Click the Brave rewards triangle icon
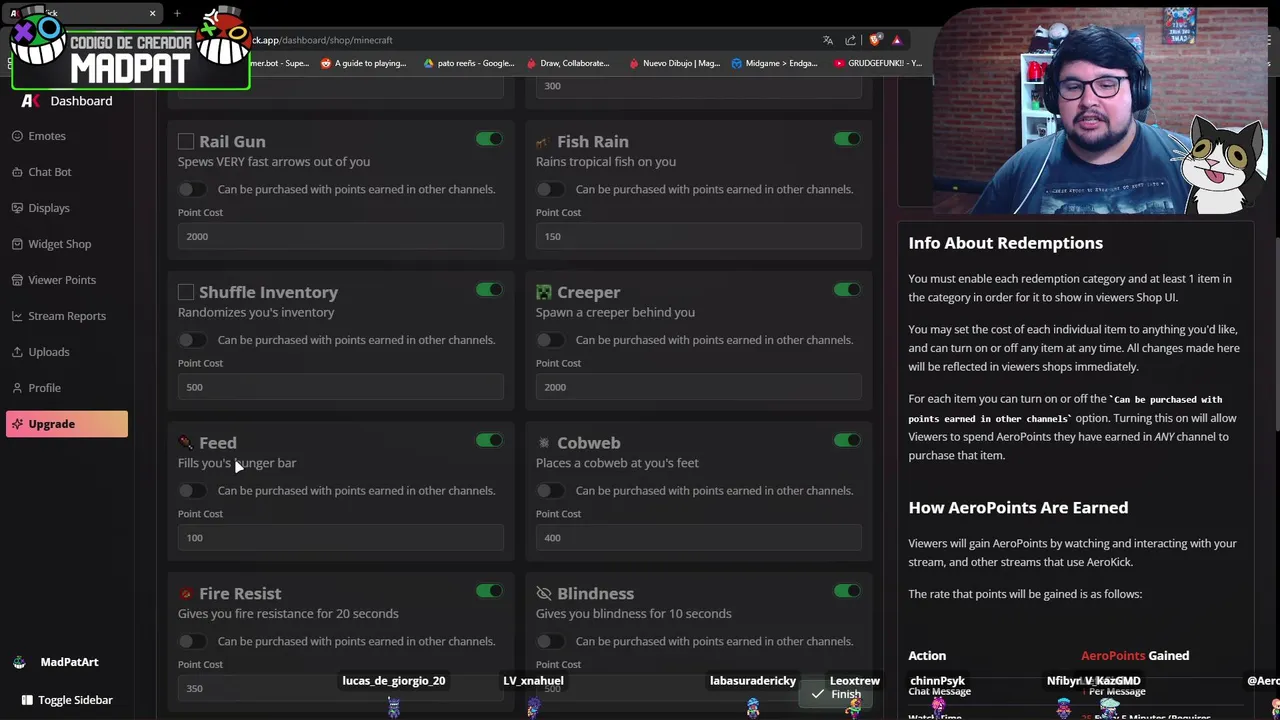This screenshot has height=720, width=1280. coord(897,40)
